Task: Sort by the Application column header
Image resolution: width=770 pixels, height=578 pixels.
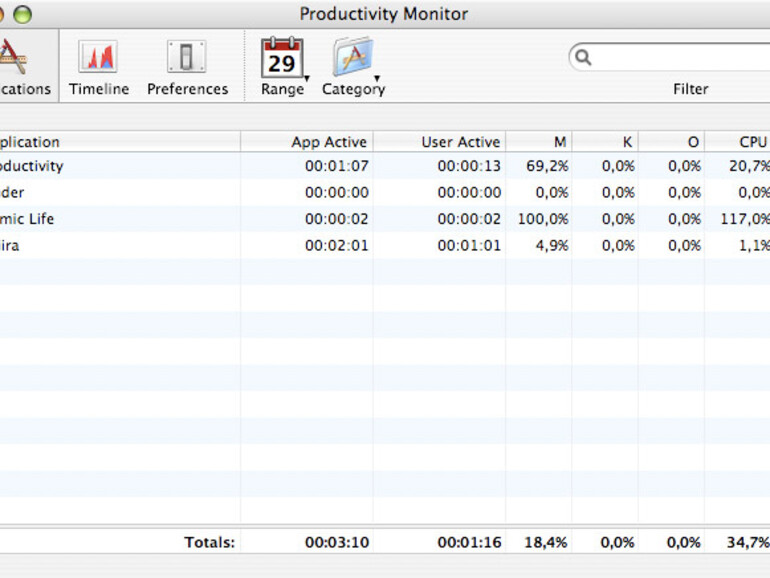Action: (100, 142)
